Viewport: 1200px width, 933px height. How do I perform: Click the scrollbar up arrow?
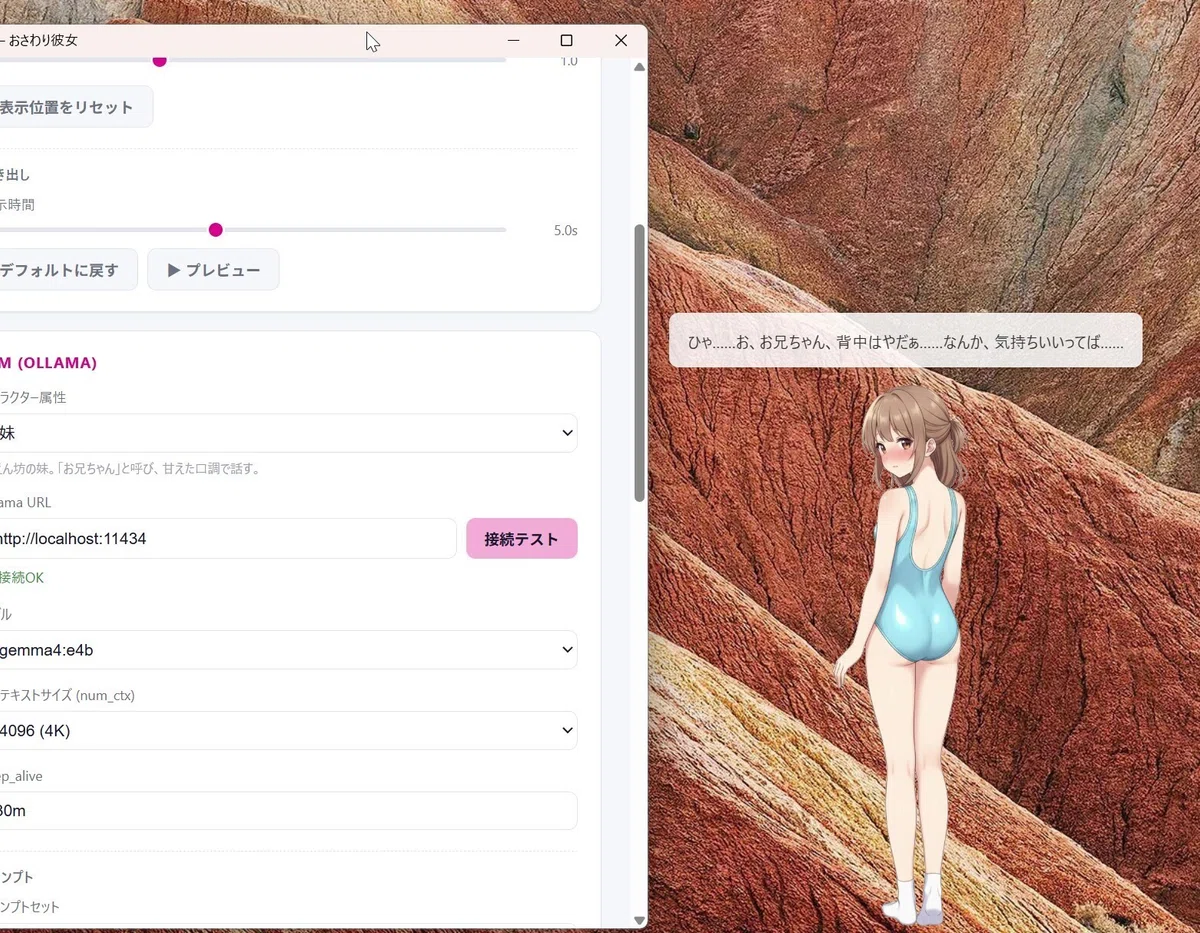(x=639, y=67)
